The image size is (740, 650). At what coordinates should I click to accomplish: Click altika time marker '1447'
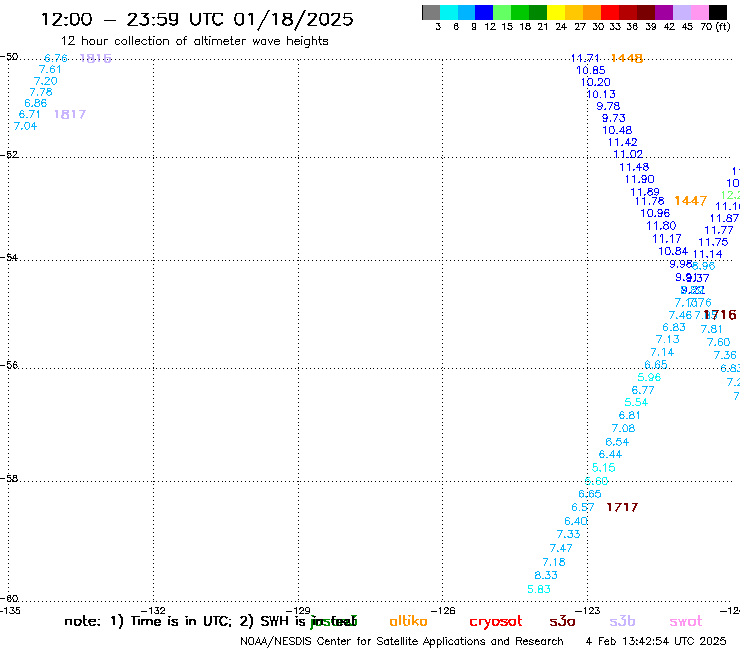(x=690, y=201)
